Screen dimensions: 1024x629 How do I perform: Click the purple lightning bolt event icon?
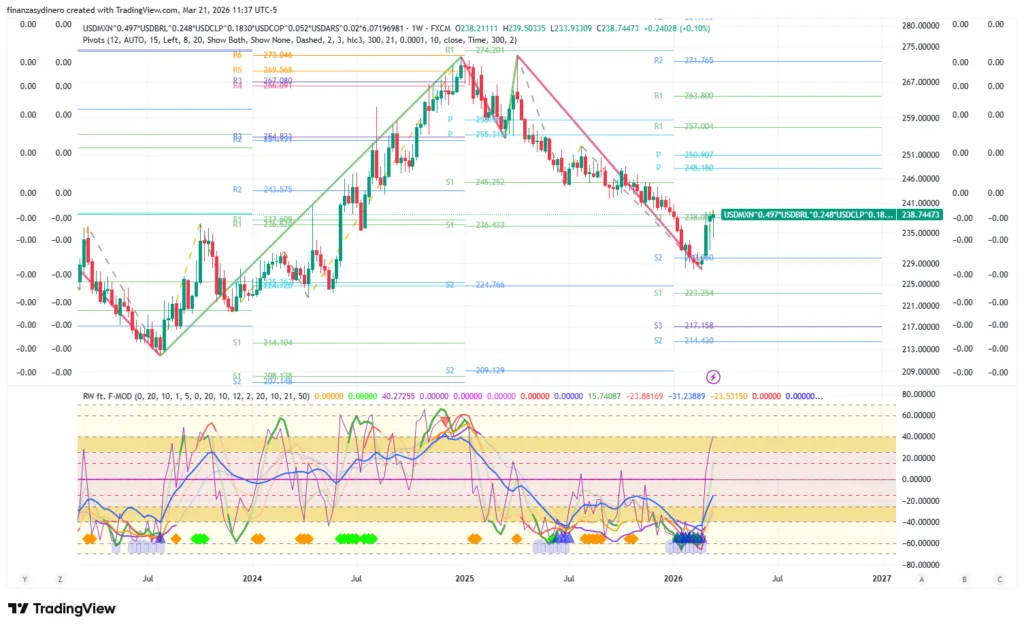[x=713, y=376]
